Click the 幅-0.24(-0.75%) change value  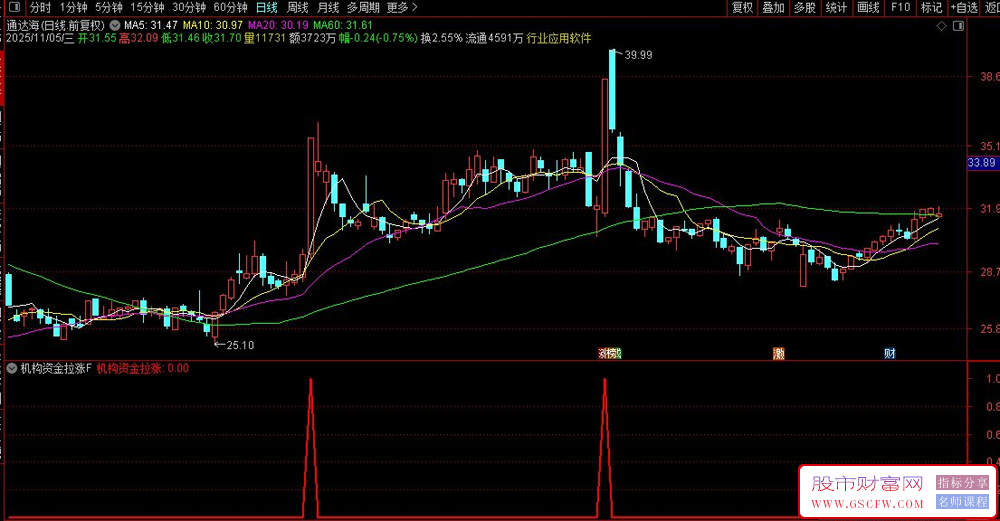pyautogui.click(x=378, y=38)
